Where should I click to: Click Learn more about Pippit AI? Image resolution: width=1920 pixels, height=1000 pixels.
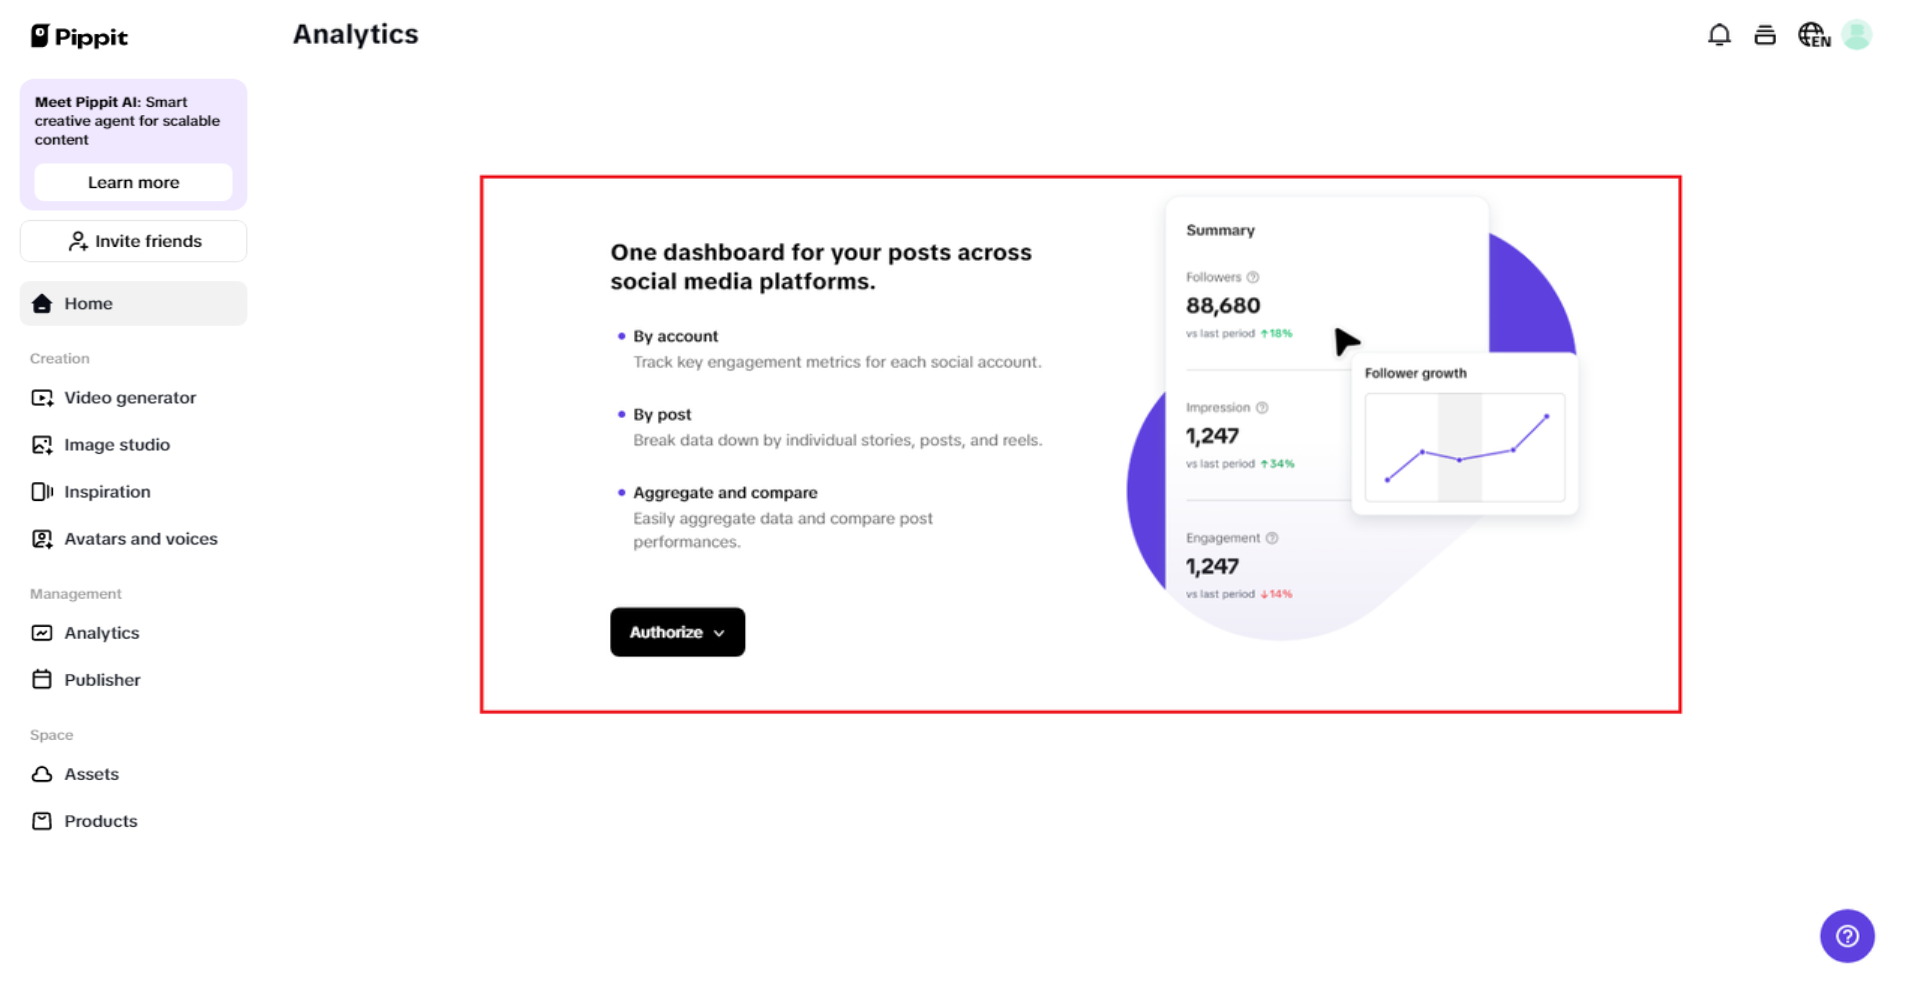(x=133, y=182)
